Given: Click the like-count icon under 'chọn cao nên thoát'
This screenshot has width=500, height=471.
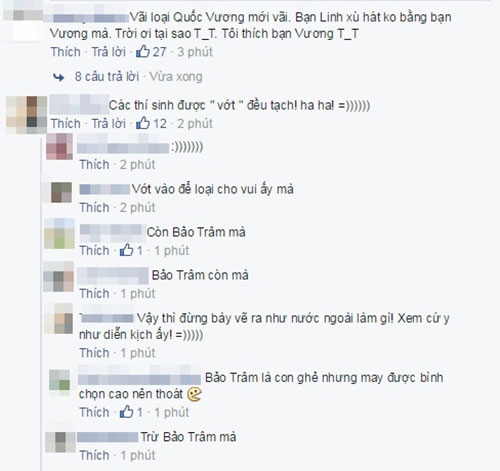Looking at the screenshot, I should coord(127,412).
